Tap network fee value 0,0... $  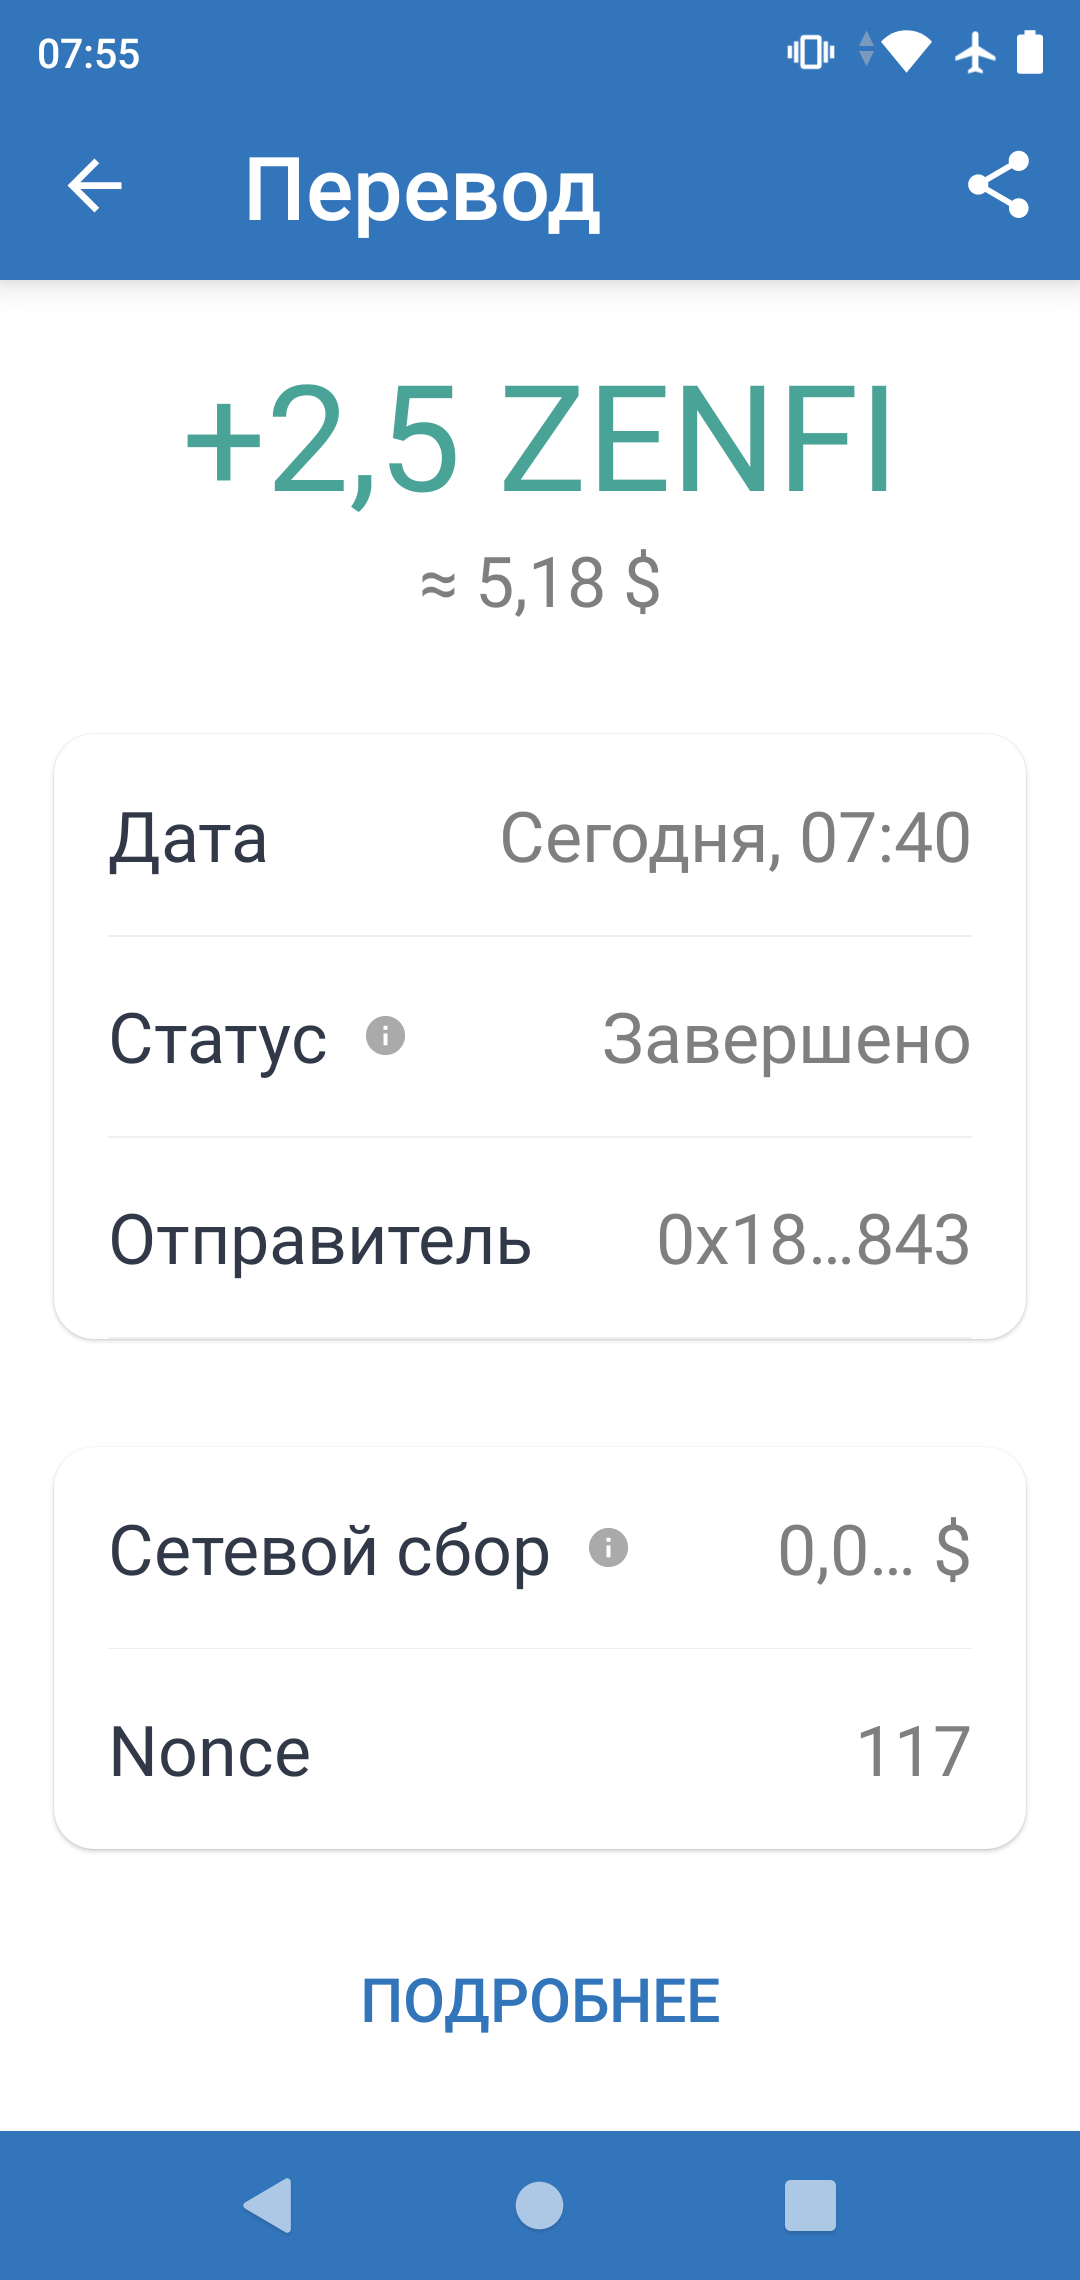point(874,1551)
